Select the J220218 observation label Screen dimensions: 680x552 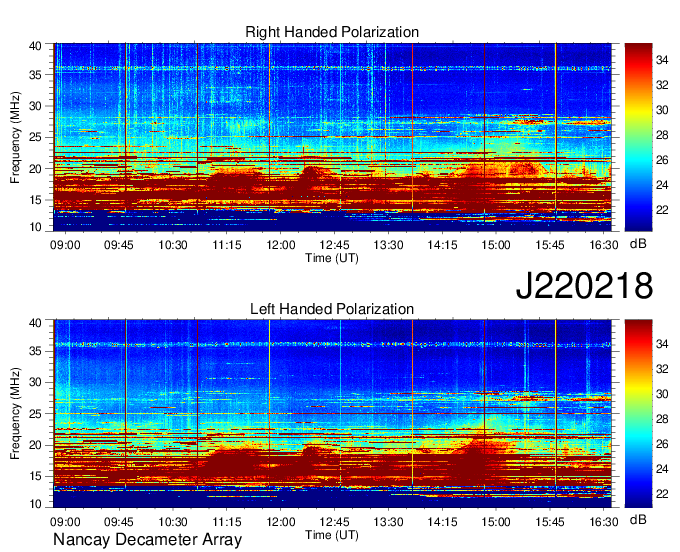584,286
